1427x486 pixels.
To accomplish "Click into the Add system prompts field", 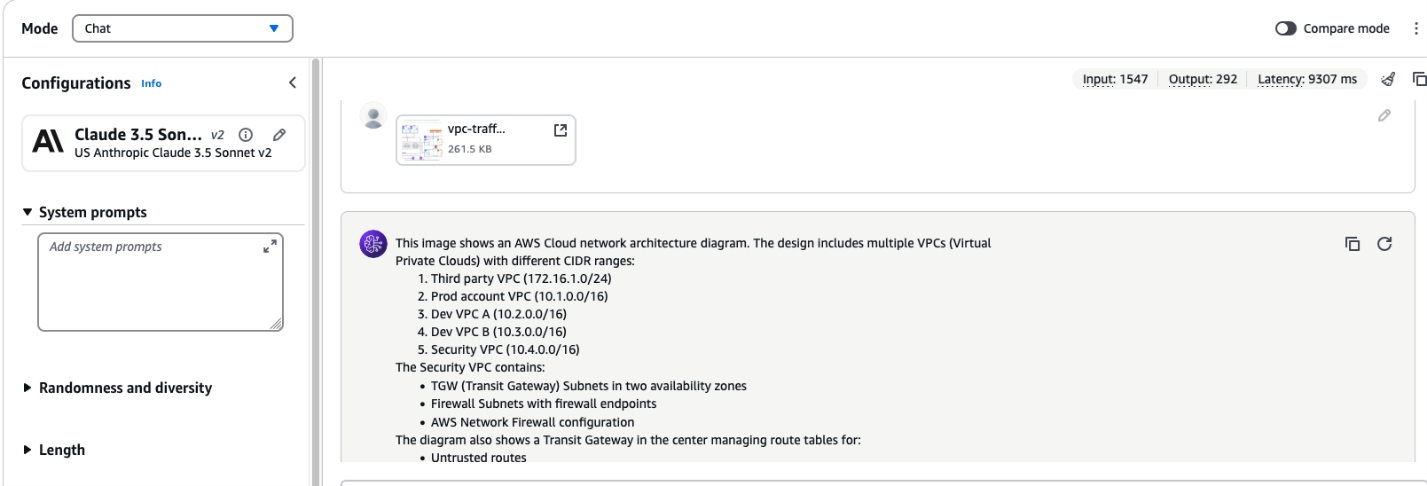I will [150, 280].
